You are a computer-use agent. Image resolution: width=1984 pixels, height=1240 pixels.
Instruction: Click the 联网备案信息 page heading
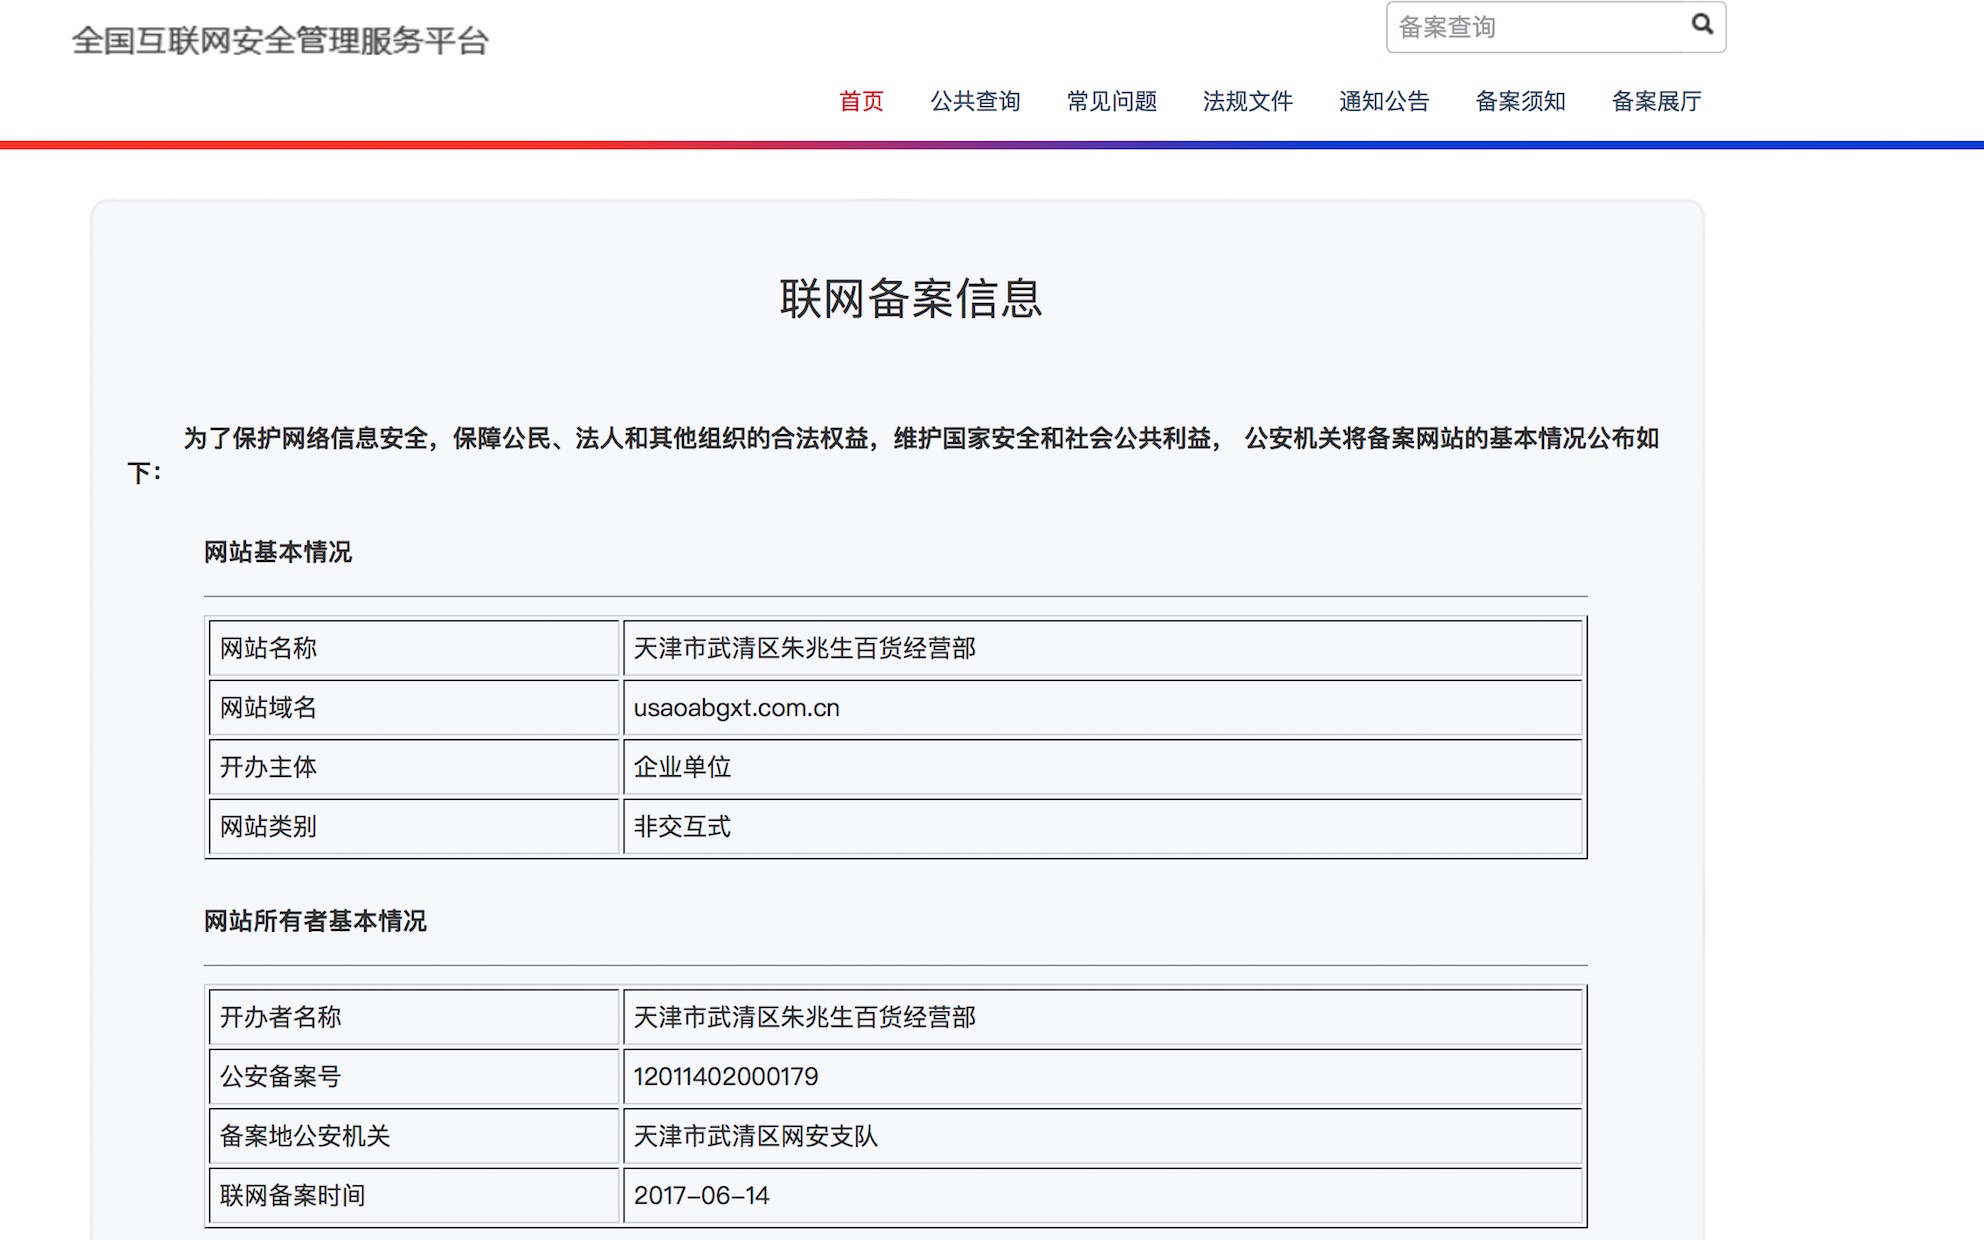pyautogui.click(x=910, y=299)
